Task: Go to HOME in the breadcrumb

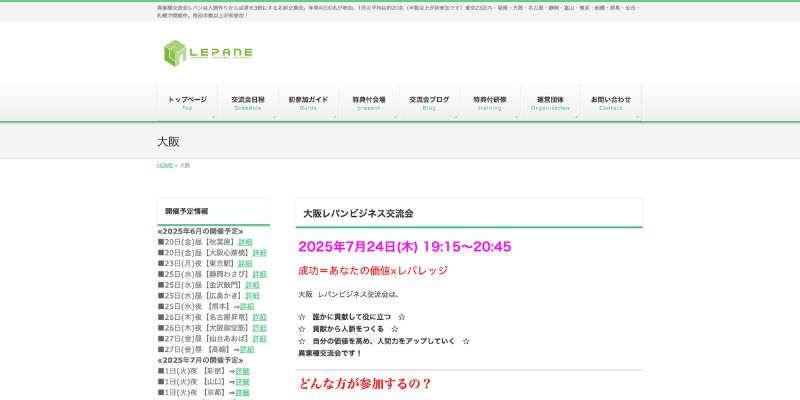Action: [x=165, y=166]
